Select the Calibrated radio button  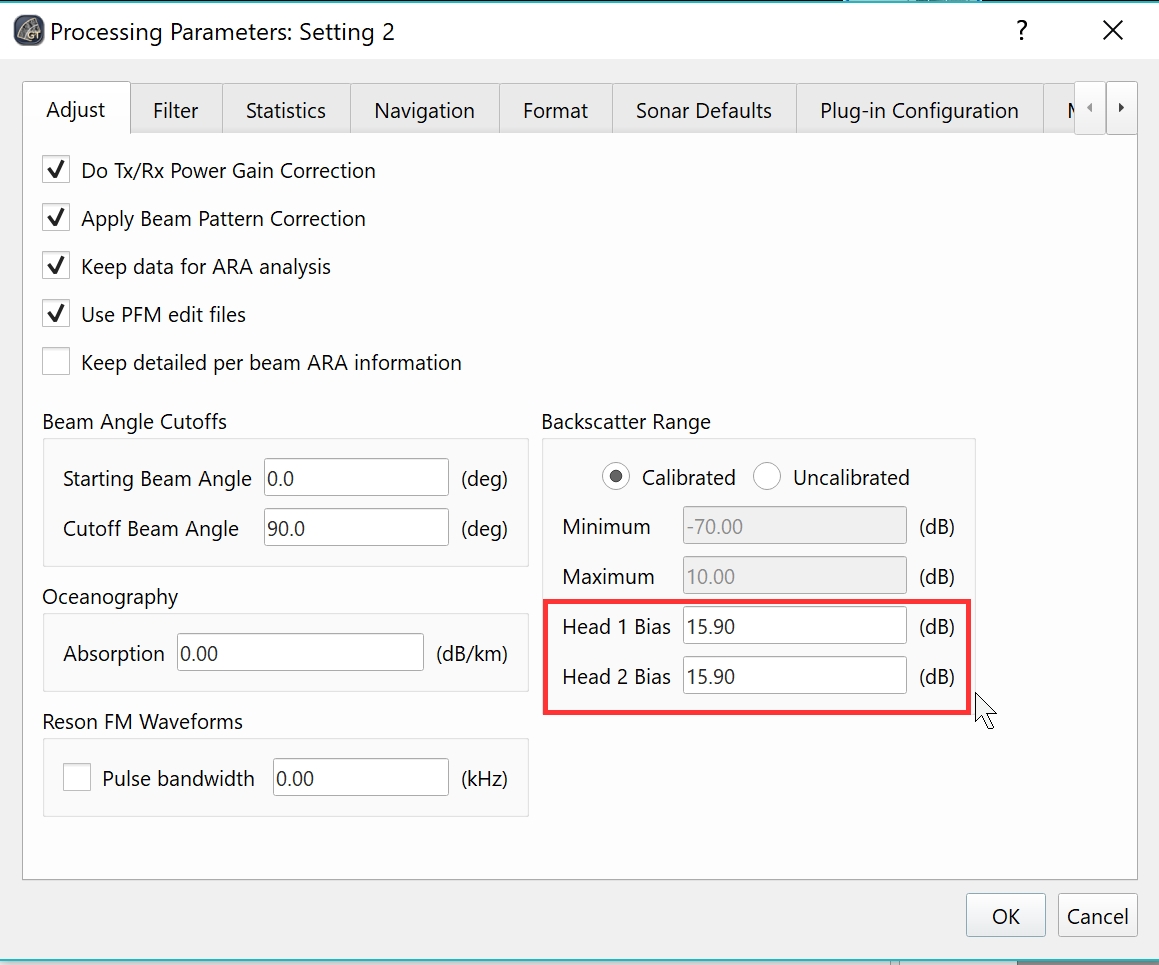pos(616,477)
